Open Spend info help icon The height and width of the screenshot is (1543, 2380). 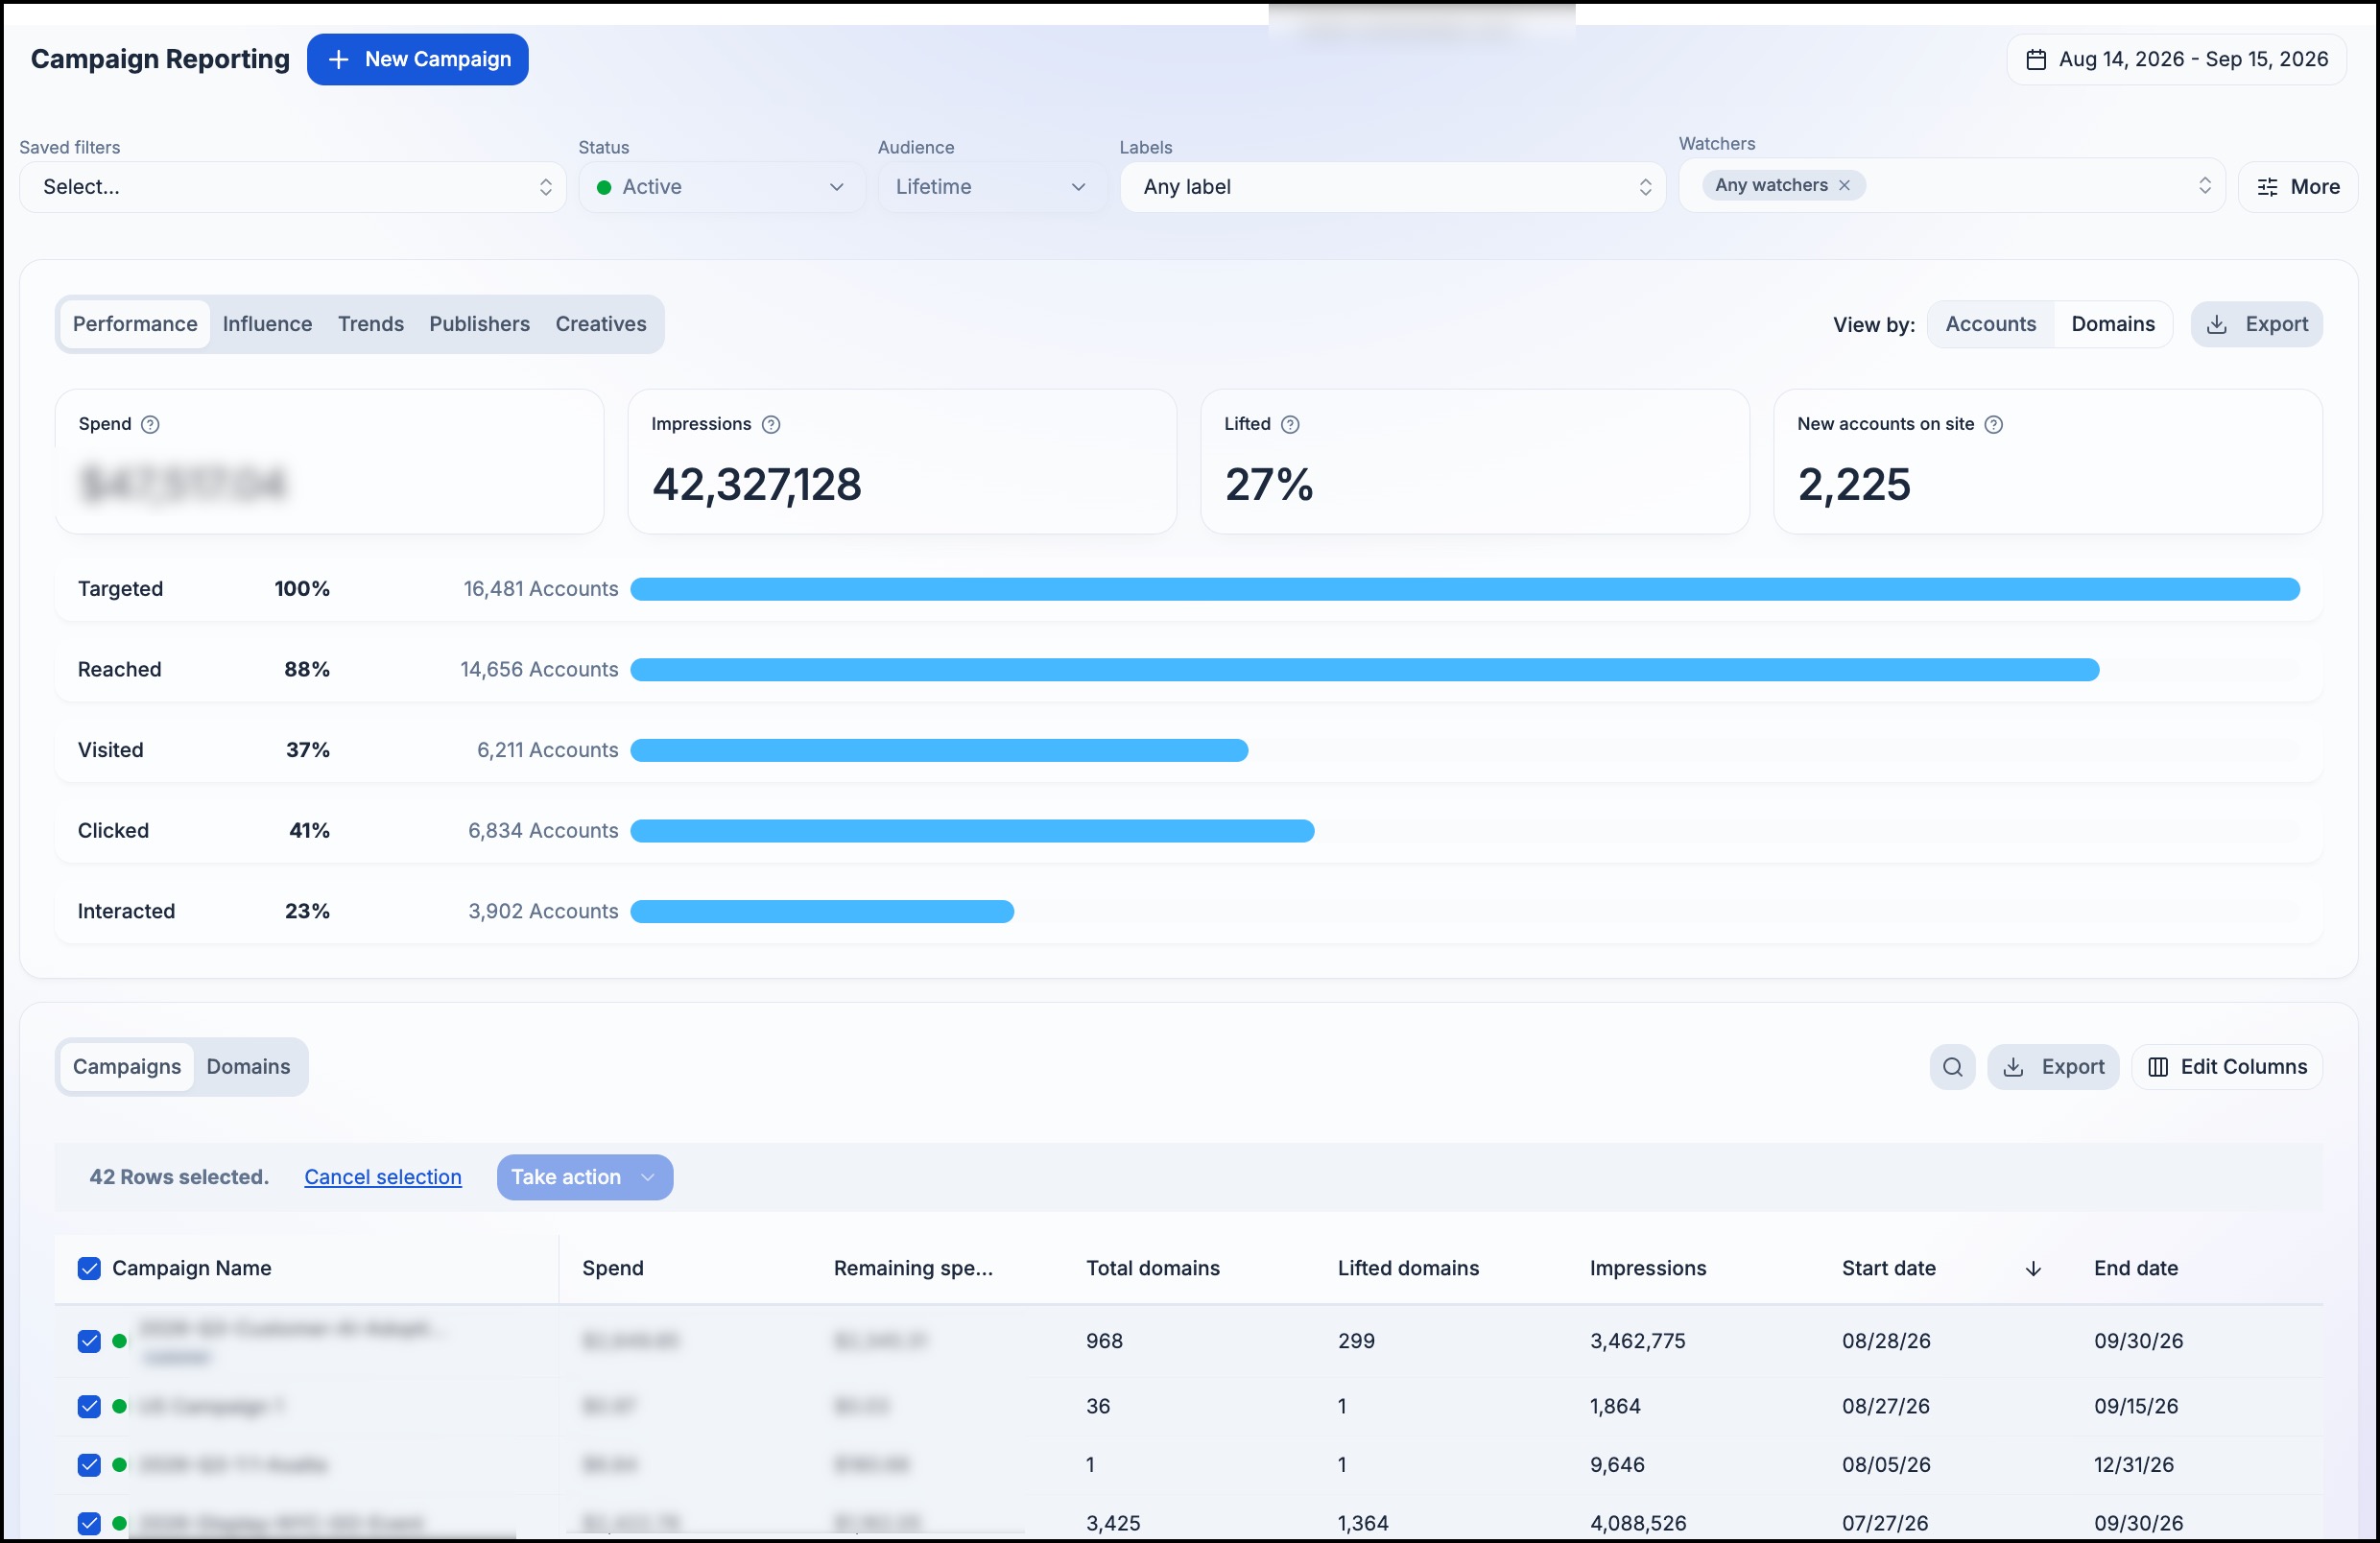pos(150,424)
